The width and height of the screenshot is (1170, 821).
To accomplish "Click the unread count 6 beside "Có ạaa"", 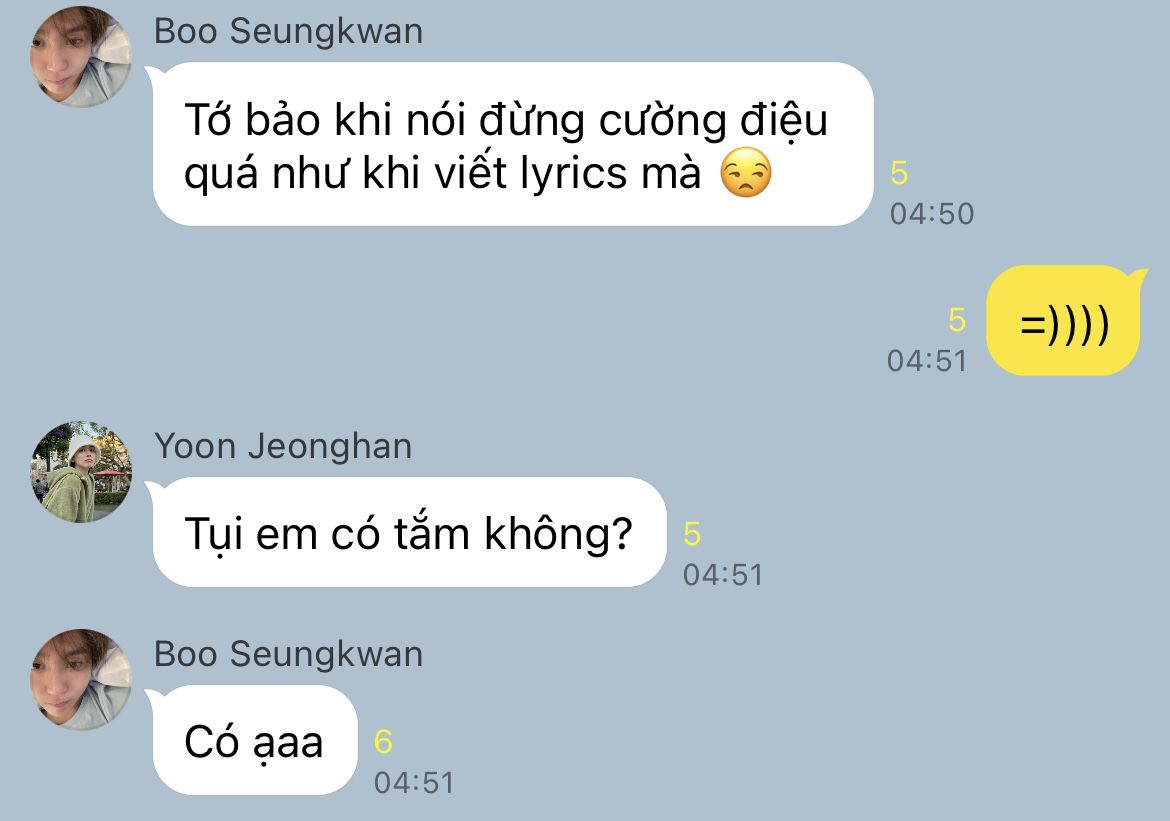I will pyautogui.click(x=384, y=742).
